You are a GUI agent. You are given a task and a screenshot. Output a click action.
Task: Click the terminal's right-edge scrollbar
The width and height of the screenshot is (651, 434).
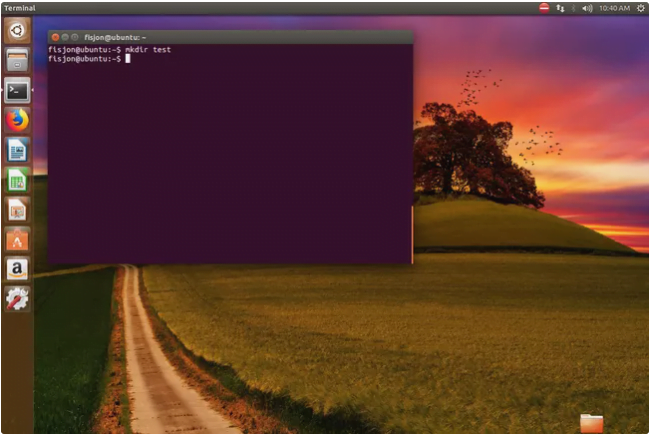tap(412, 235)
